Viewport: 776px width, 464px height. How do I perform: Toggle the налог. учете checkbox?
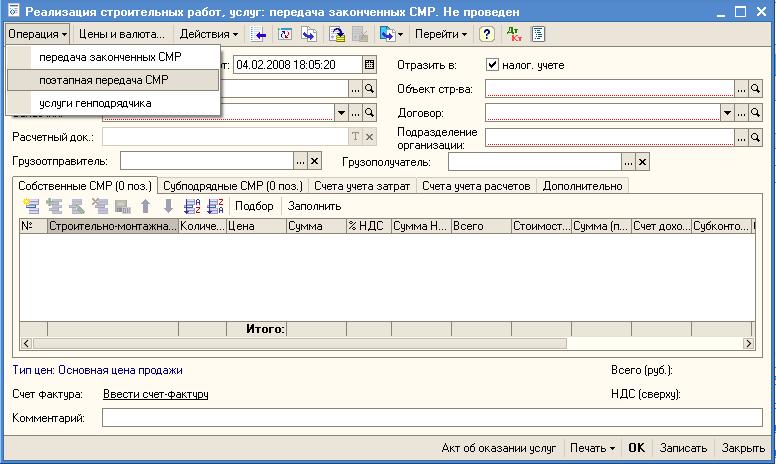tap(492, 65)
